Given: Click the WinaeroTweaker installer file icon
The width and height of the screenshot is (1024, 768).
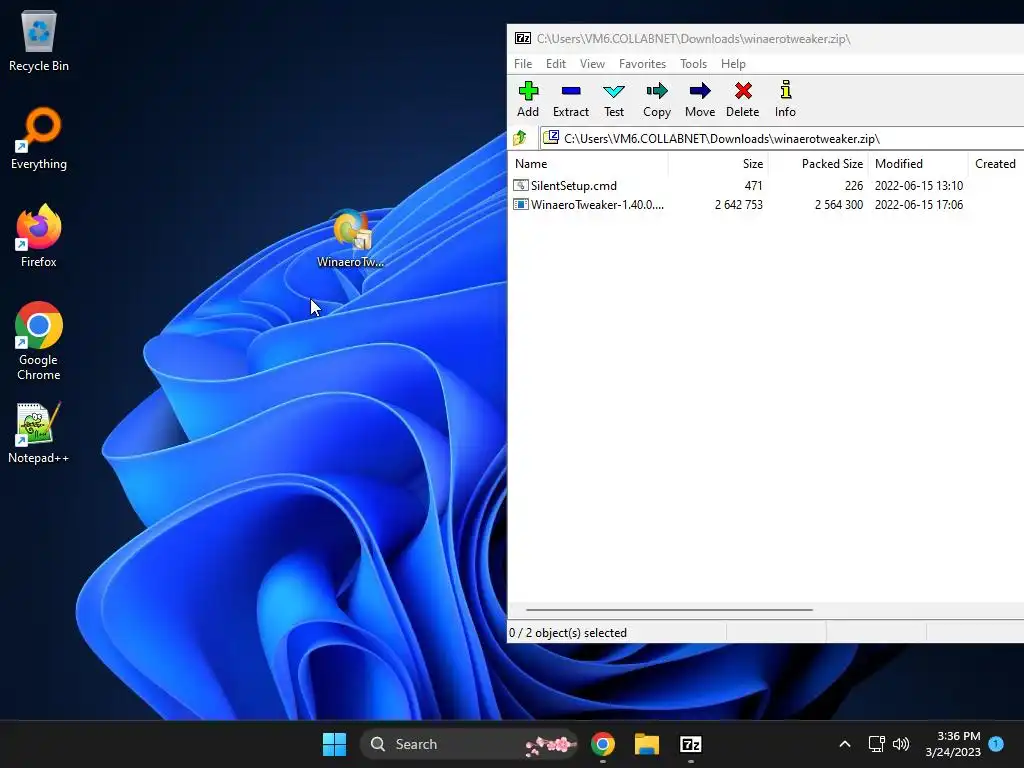Looking at the screenshot, I should pyautogui.click(x=520, y=204).
